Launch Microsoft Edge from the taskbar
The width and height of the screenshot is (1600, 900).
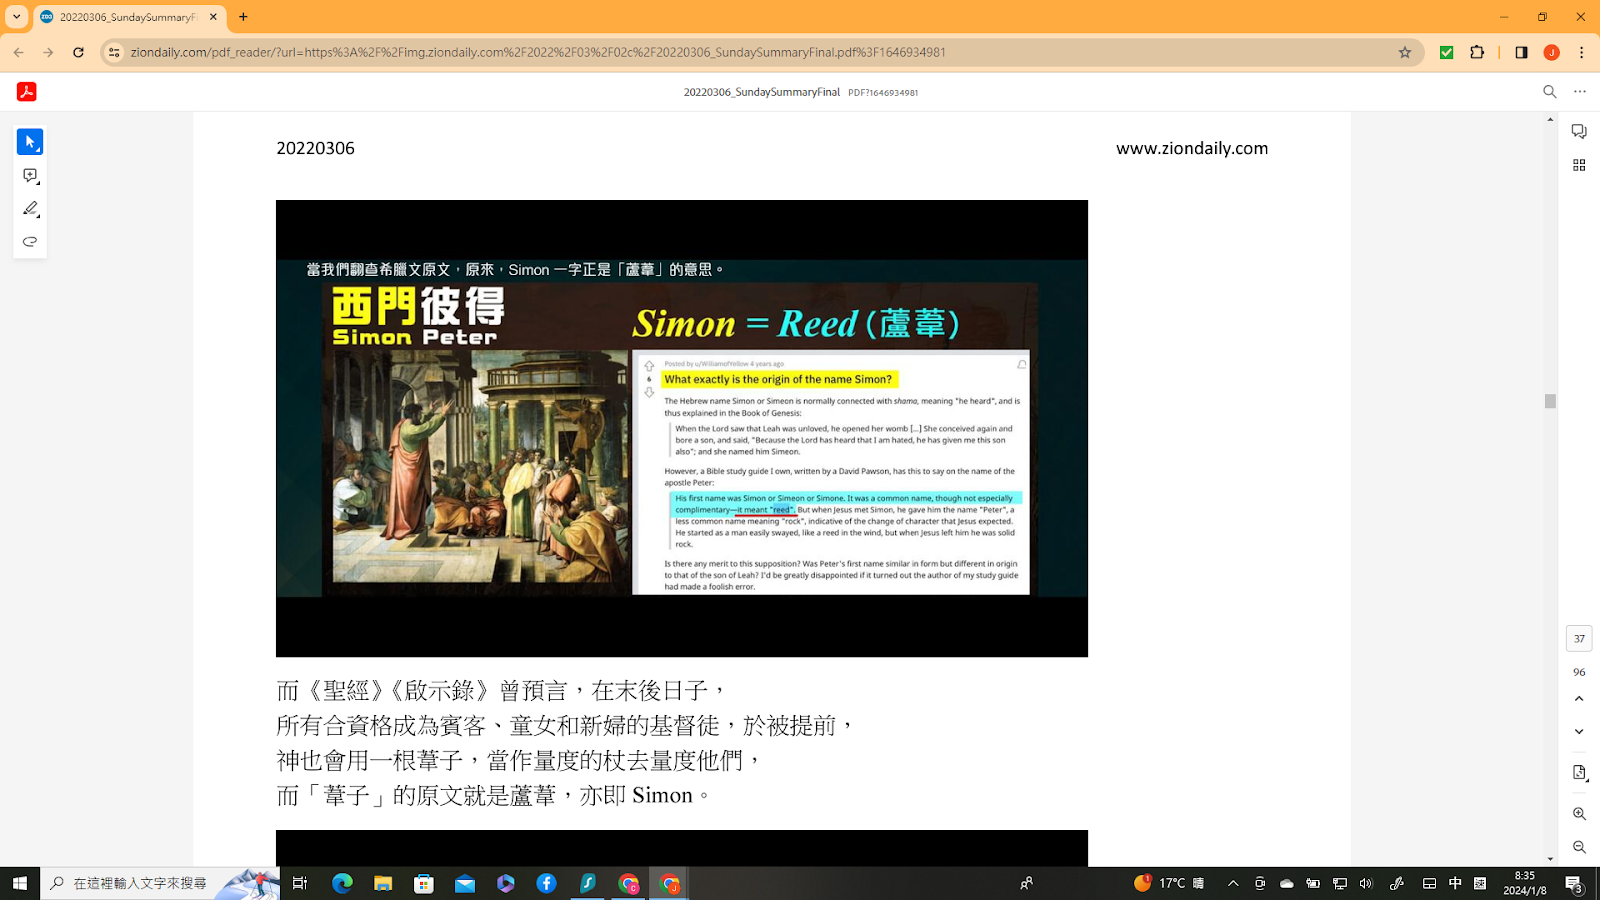coord(342,883)
